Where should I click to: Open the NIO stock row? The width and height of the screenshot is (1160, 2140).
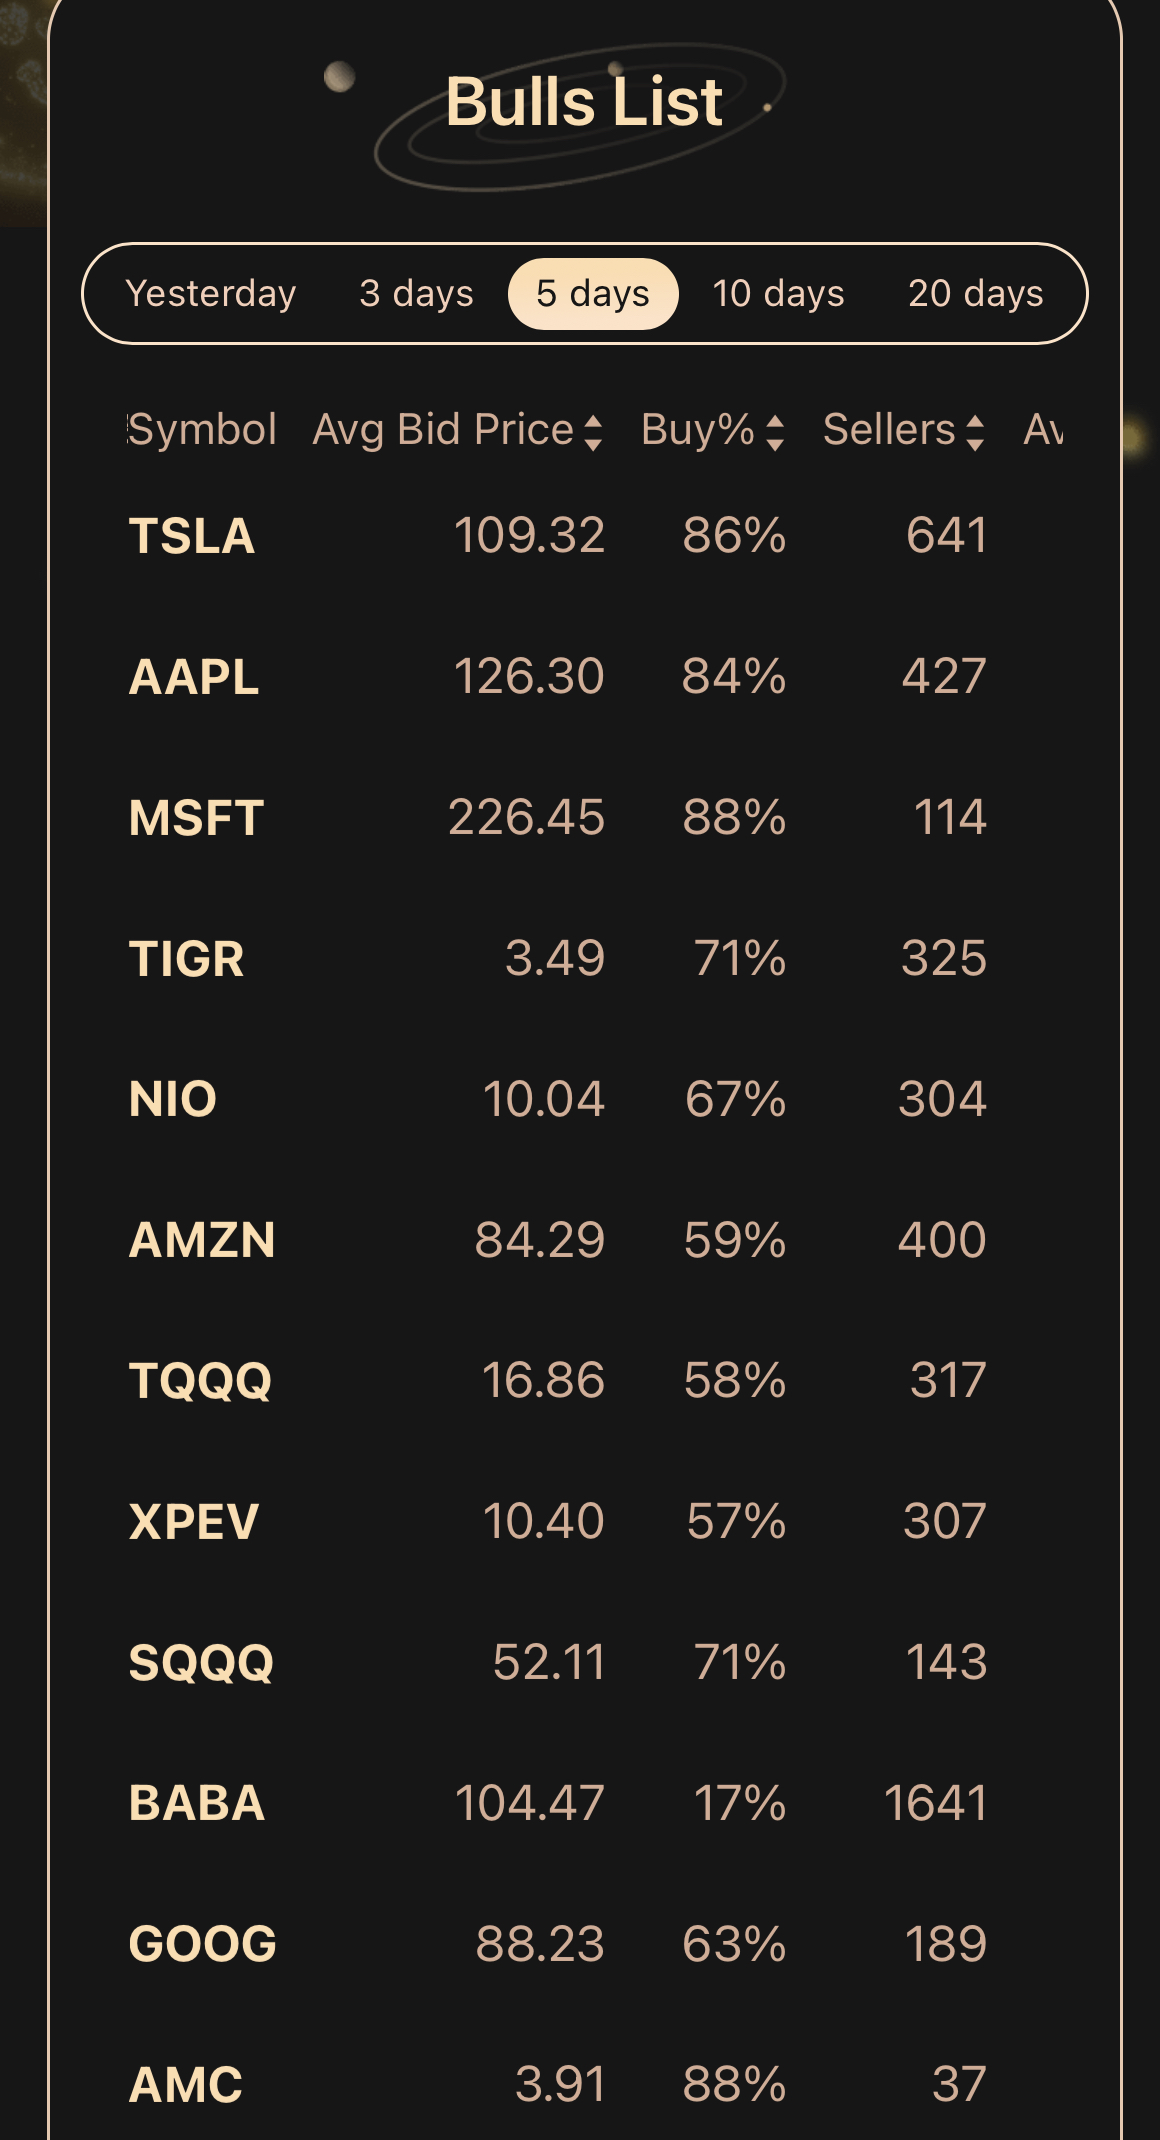tap(173, 1099)
